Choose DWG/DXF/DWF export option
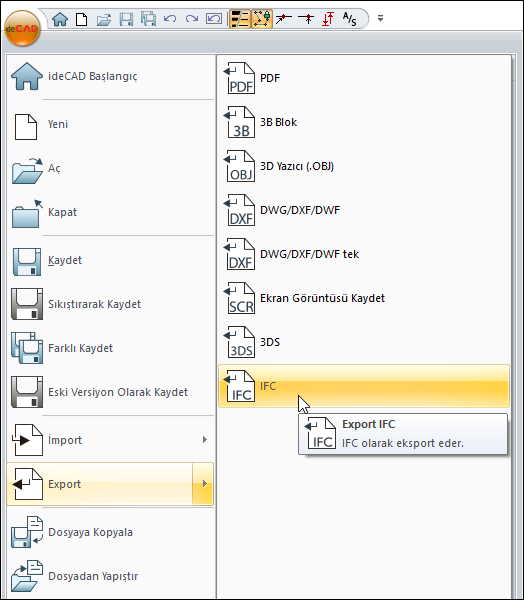This screenshot has height=600, width=524. pyautogui.click(x=364, y=210)
